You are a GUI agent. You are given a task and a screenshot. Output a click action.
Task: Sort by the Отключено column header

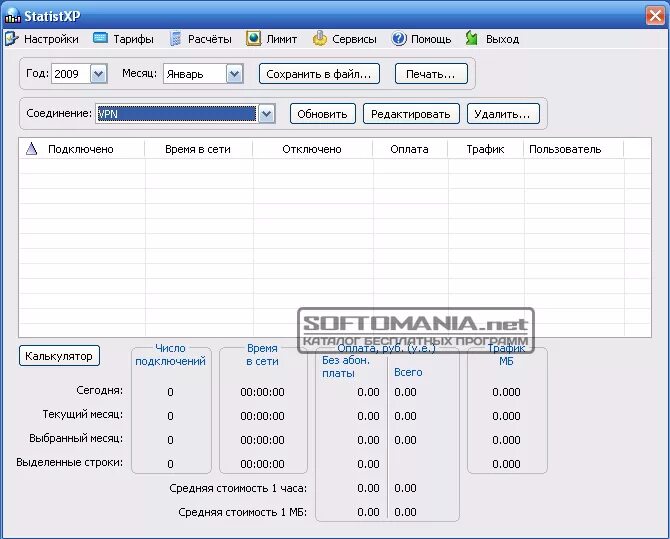pos(312,149)
